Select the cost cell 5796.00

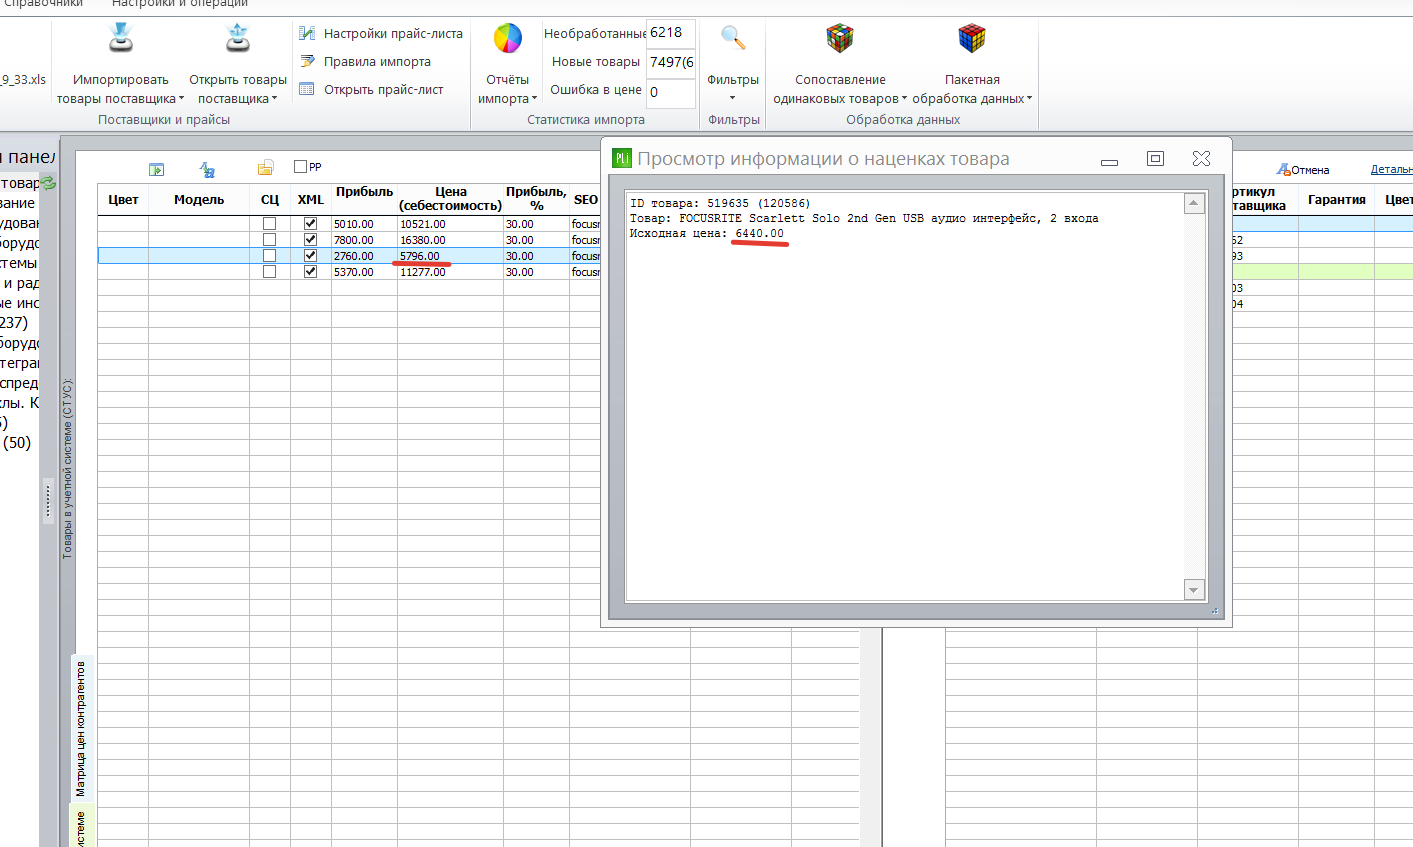coord(450,256)
